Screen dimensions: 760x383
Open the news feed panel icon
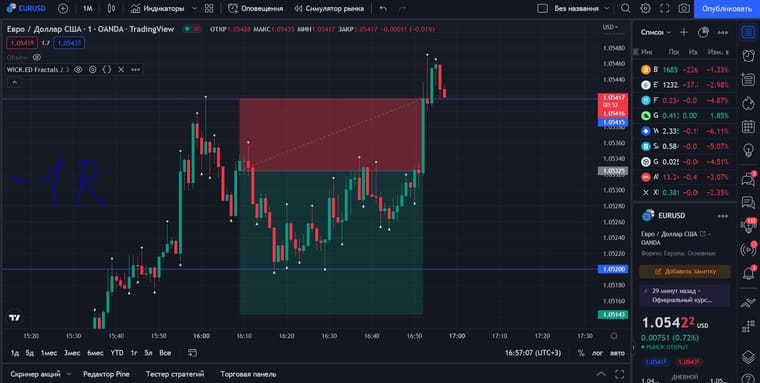(748, 79)
